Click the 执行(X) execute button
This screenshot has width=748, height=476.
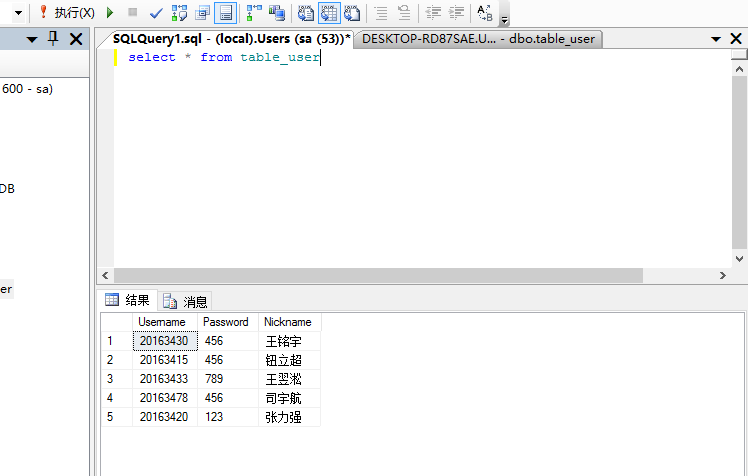tap(67, 13)
